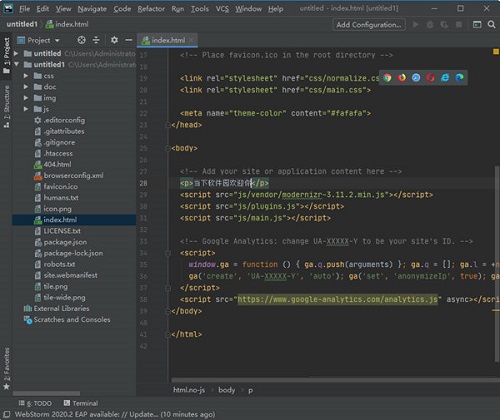Image resolution: width=500 pixels, height=420 pixels.
Task: Click the Search Everywhere magnifier icon
Action: coord(491,24)
